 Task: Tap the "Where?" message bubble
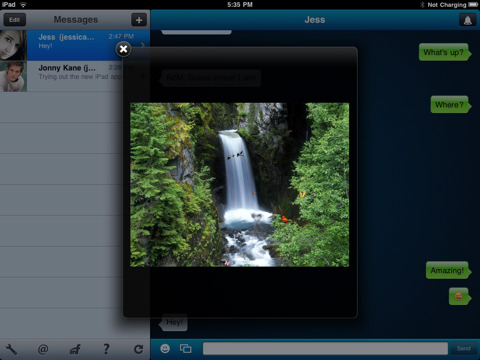click(450, 105)
